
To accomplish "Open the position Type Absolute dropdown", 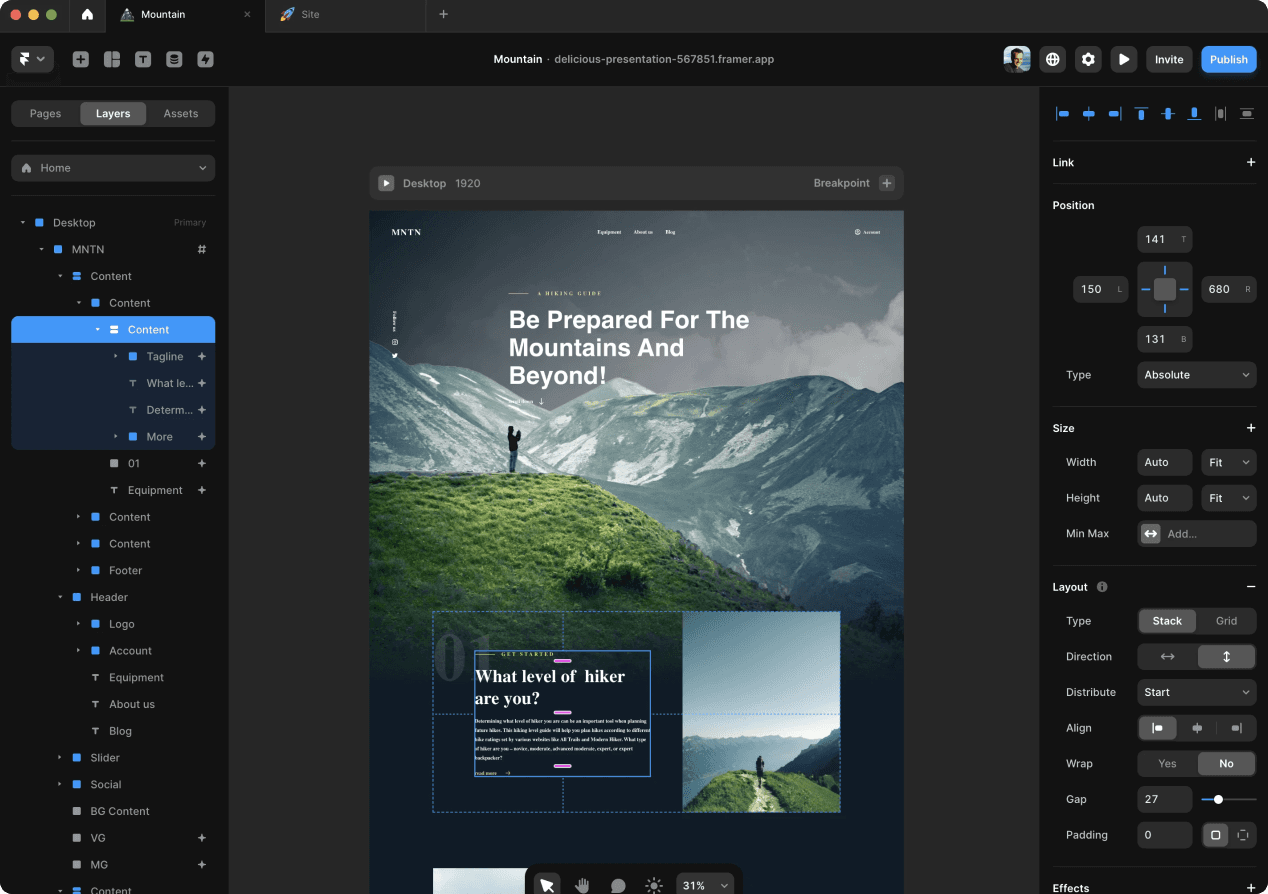I will click(1196, 375).
